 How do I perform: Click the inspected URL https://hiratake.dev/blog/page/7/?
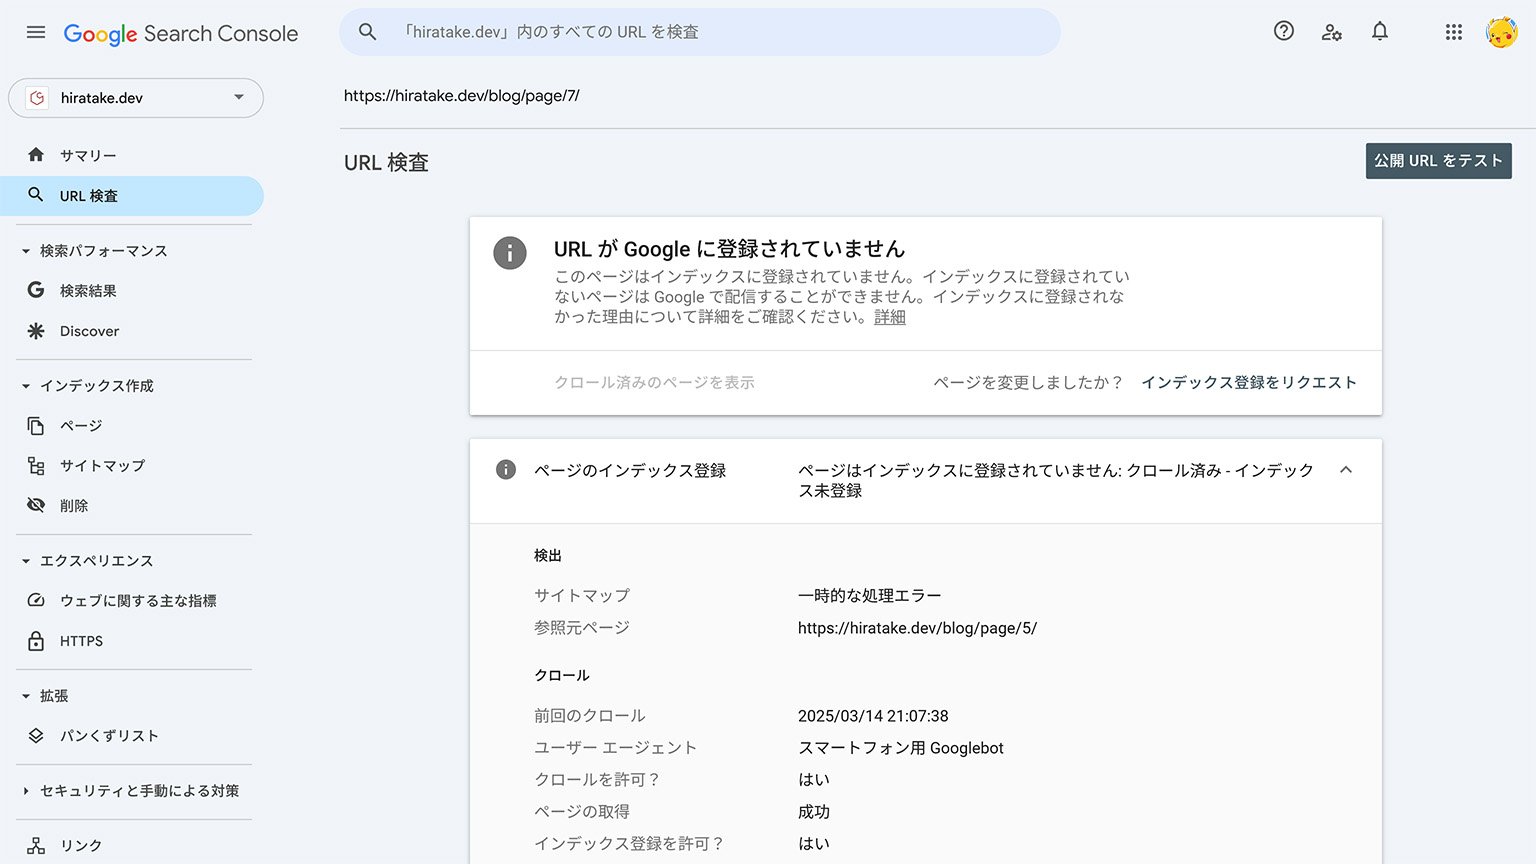click(462, 96)
